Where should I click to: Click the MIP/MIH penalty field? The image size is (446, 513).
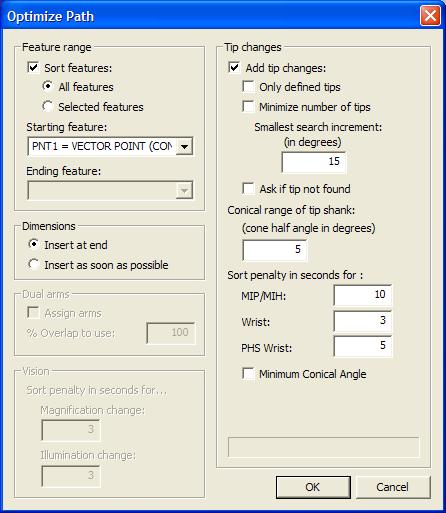click(363, 295)
